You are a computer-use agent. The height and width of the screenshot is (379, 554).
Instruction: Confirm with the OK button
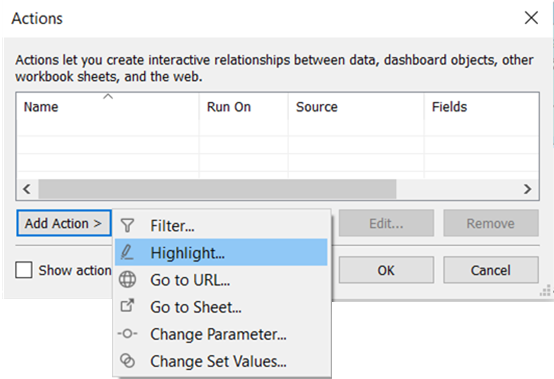point(386,270)
